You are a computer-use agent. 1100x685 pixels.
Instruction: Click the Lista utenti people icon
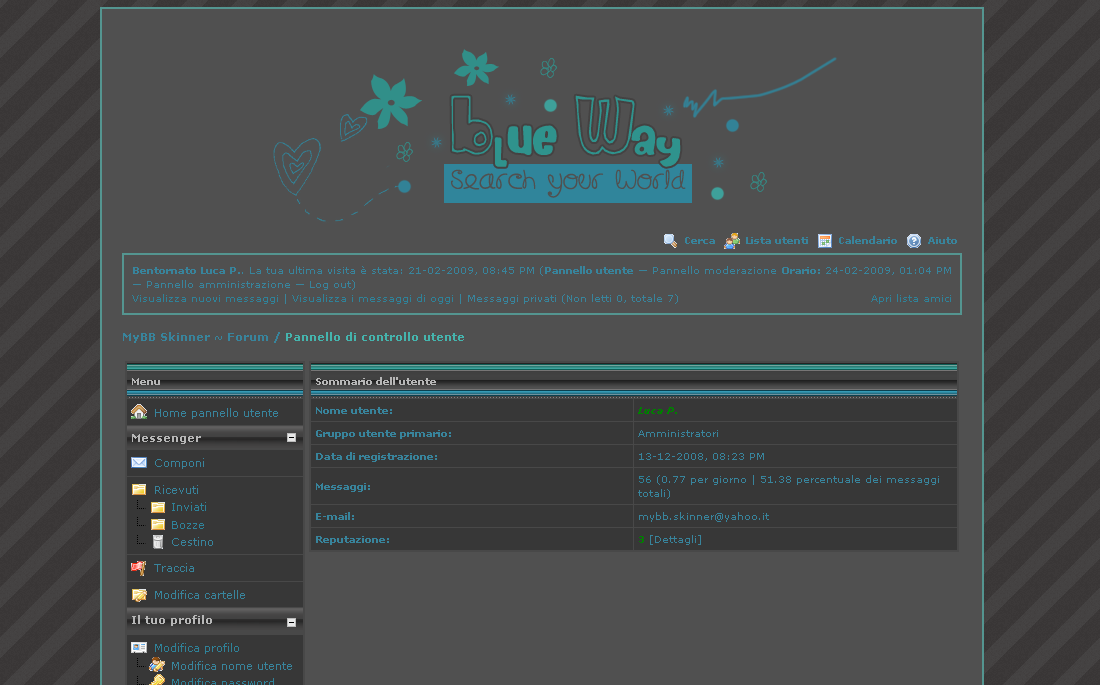tap(732, 241)
